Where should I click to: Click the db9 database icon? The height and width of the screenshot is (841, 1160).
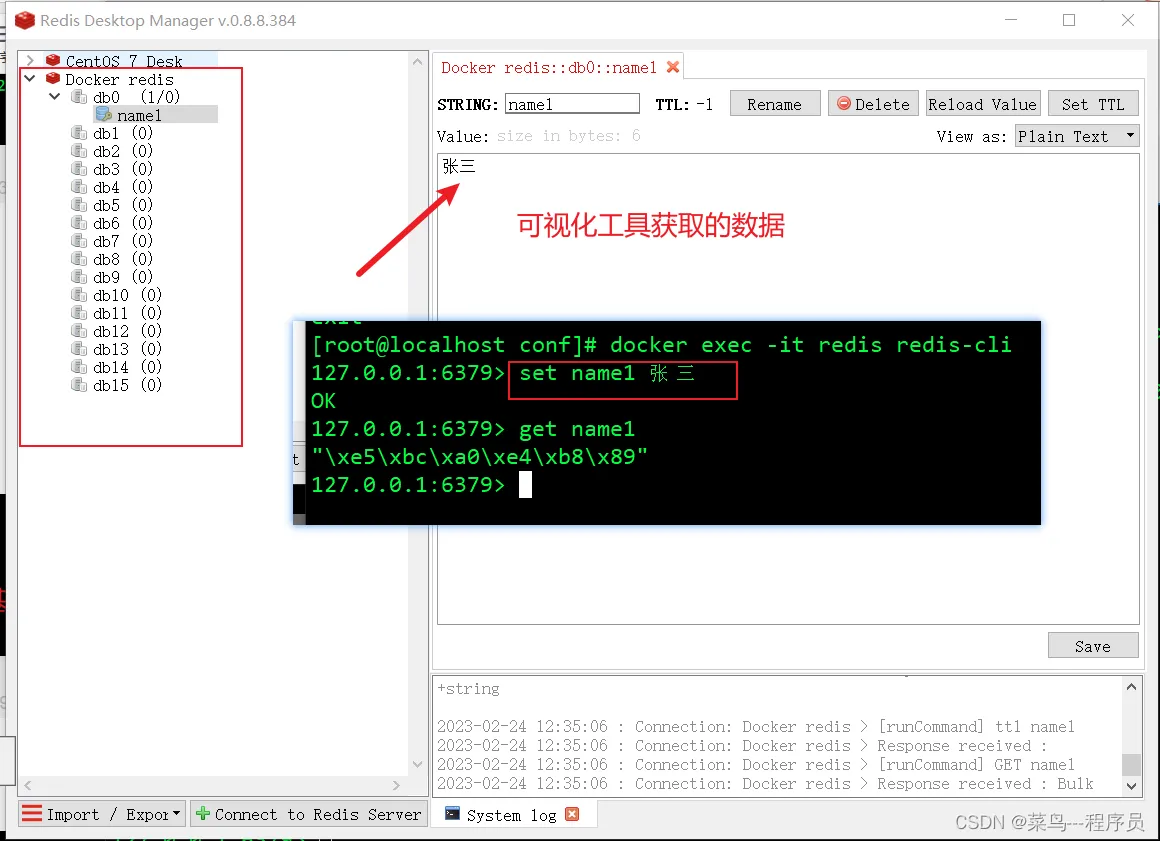pyautogui.click(x=79, y=277)
